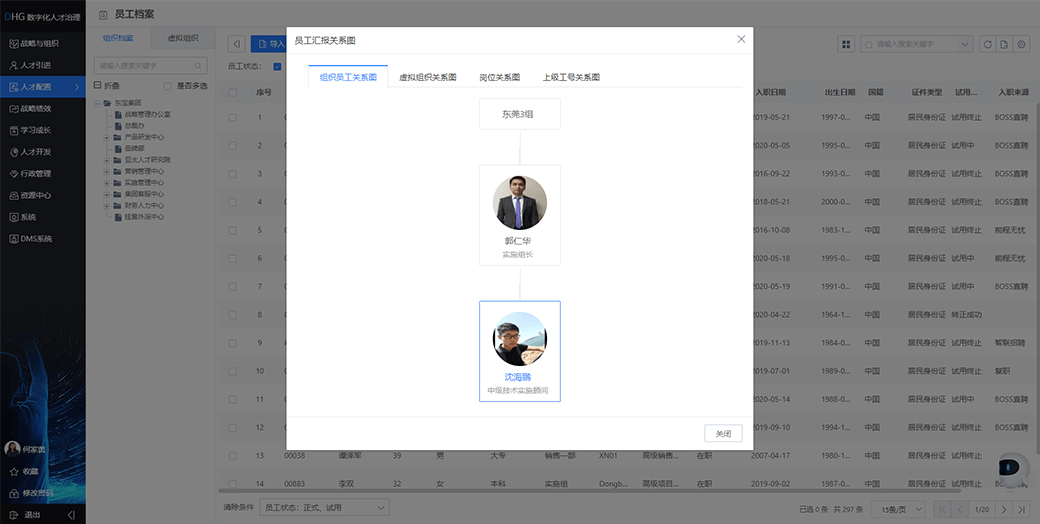Screen dimensions: 1040x524
Task: Open 战略与组织 sidebar menu icon
Action: (14, 43)
